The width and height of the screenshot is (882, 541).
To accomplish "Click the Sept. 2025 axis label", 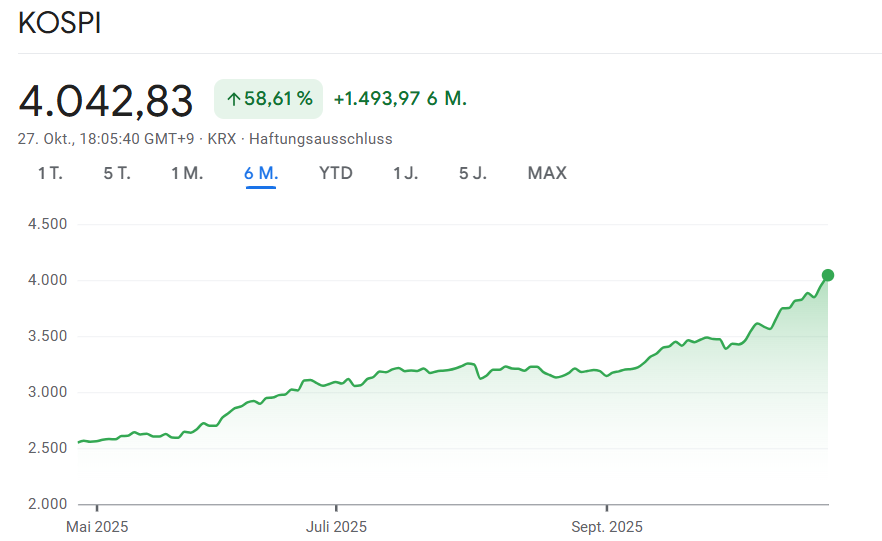I will [607, 526].
